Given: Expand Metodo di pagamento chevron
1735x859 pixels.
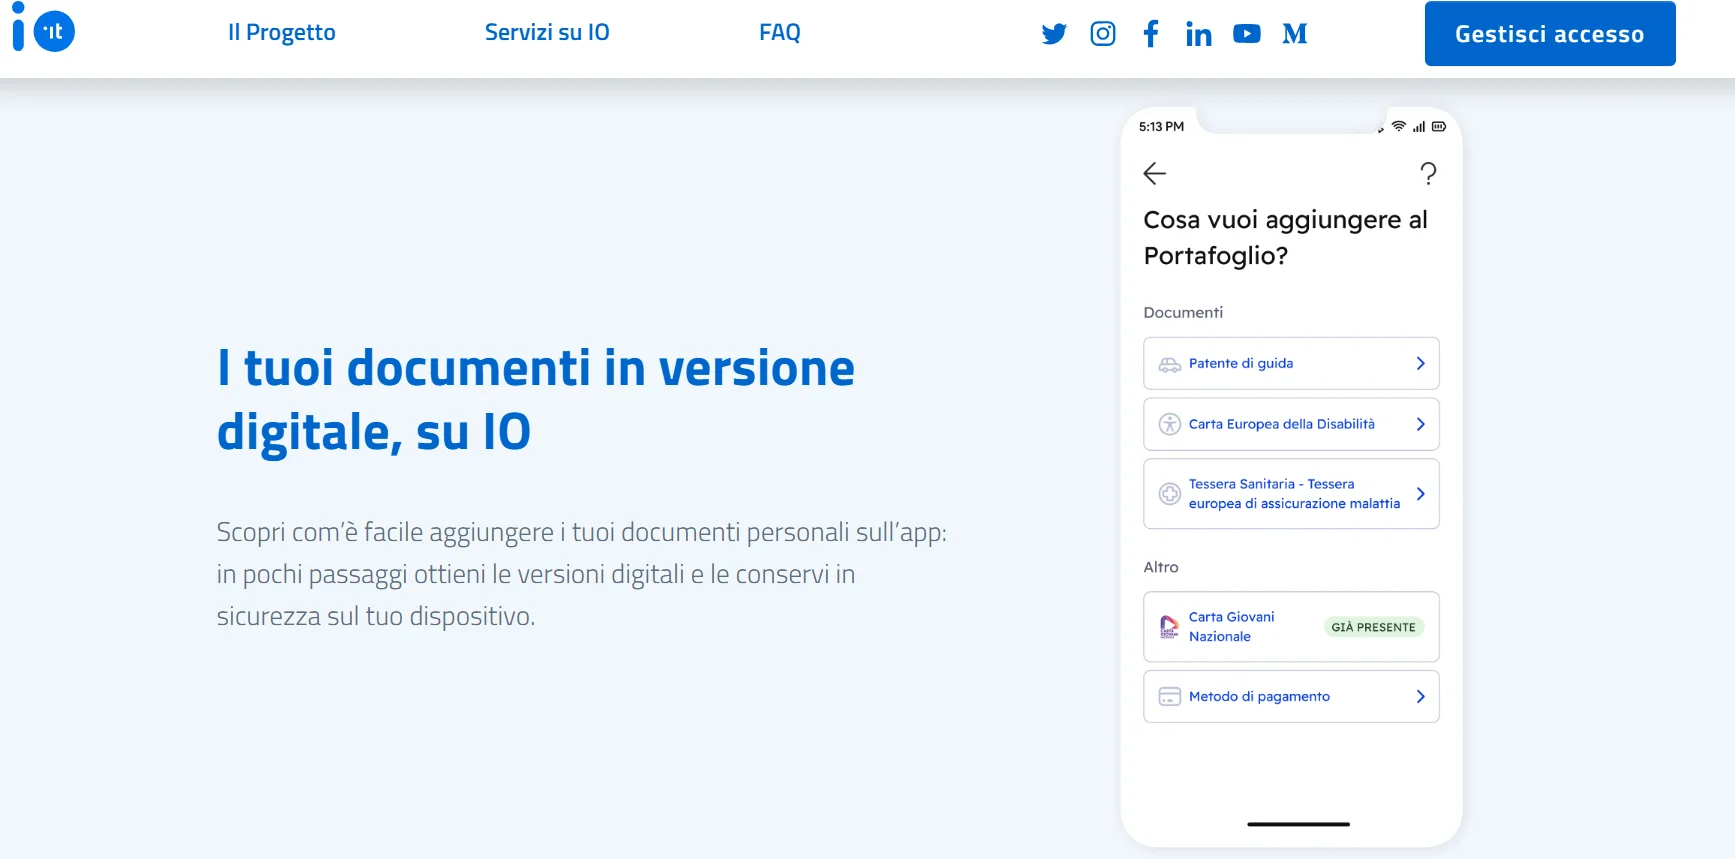Looking at the screenshot, I should (x=1420, y=697).
